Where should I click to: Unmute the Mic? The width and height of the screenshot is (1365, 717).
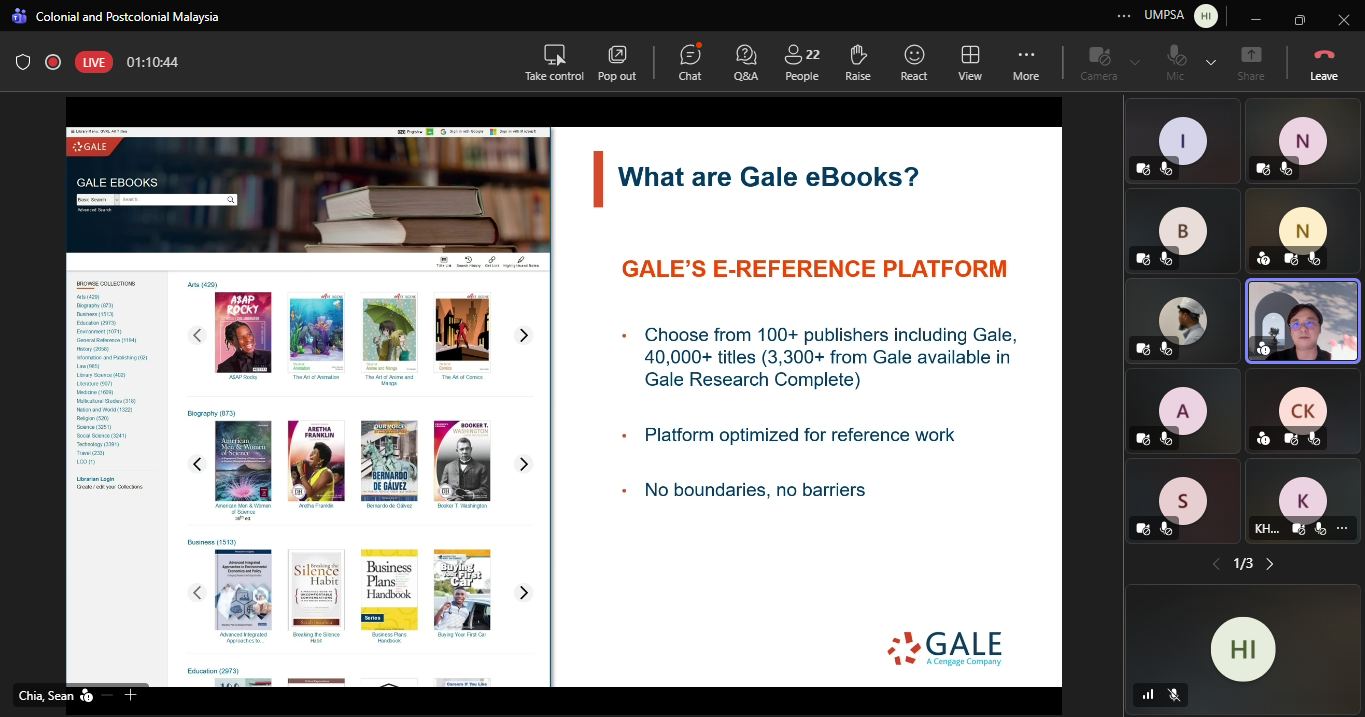click(x=1175, y=62)
